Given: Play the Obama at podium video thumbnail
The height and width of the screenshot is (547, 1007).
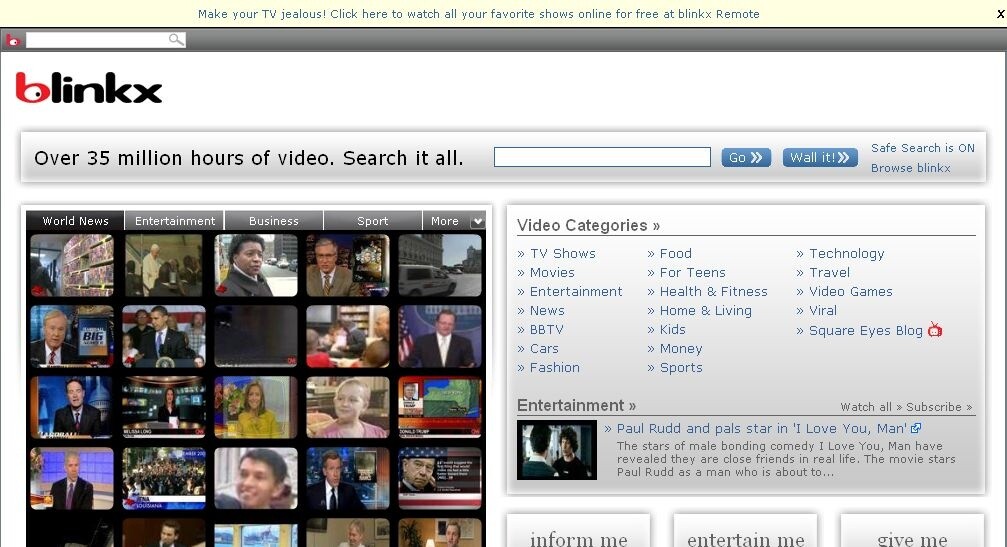Looking at the screenshot, I should click(164, 336).
